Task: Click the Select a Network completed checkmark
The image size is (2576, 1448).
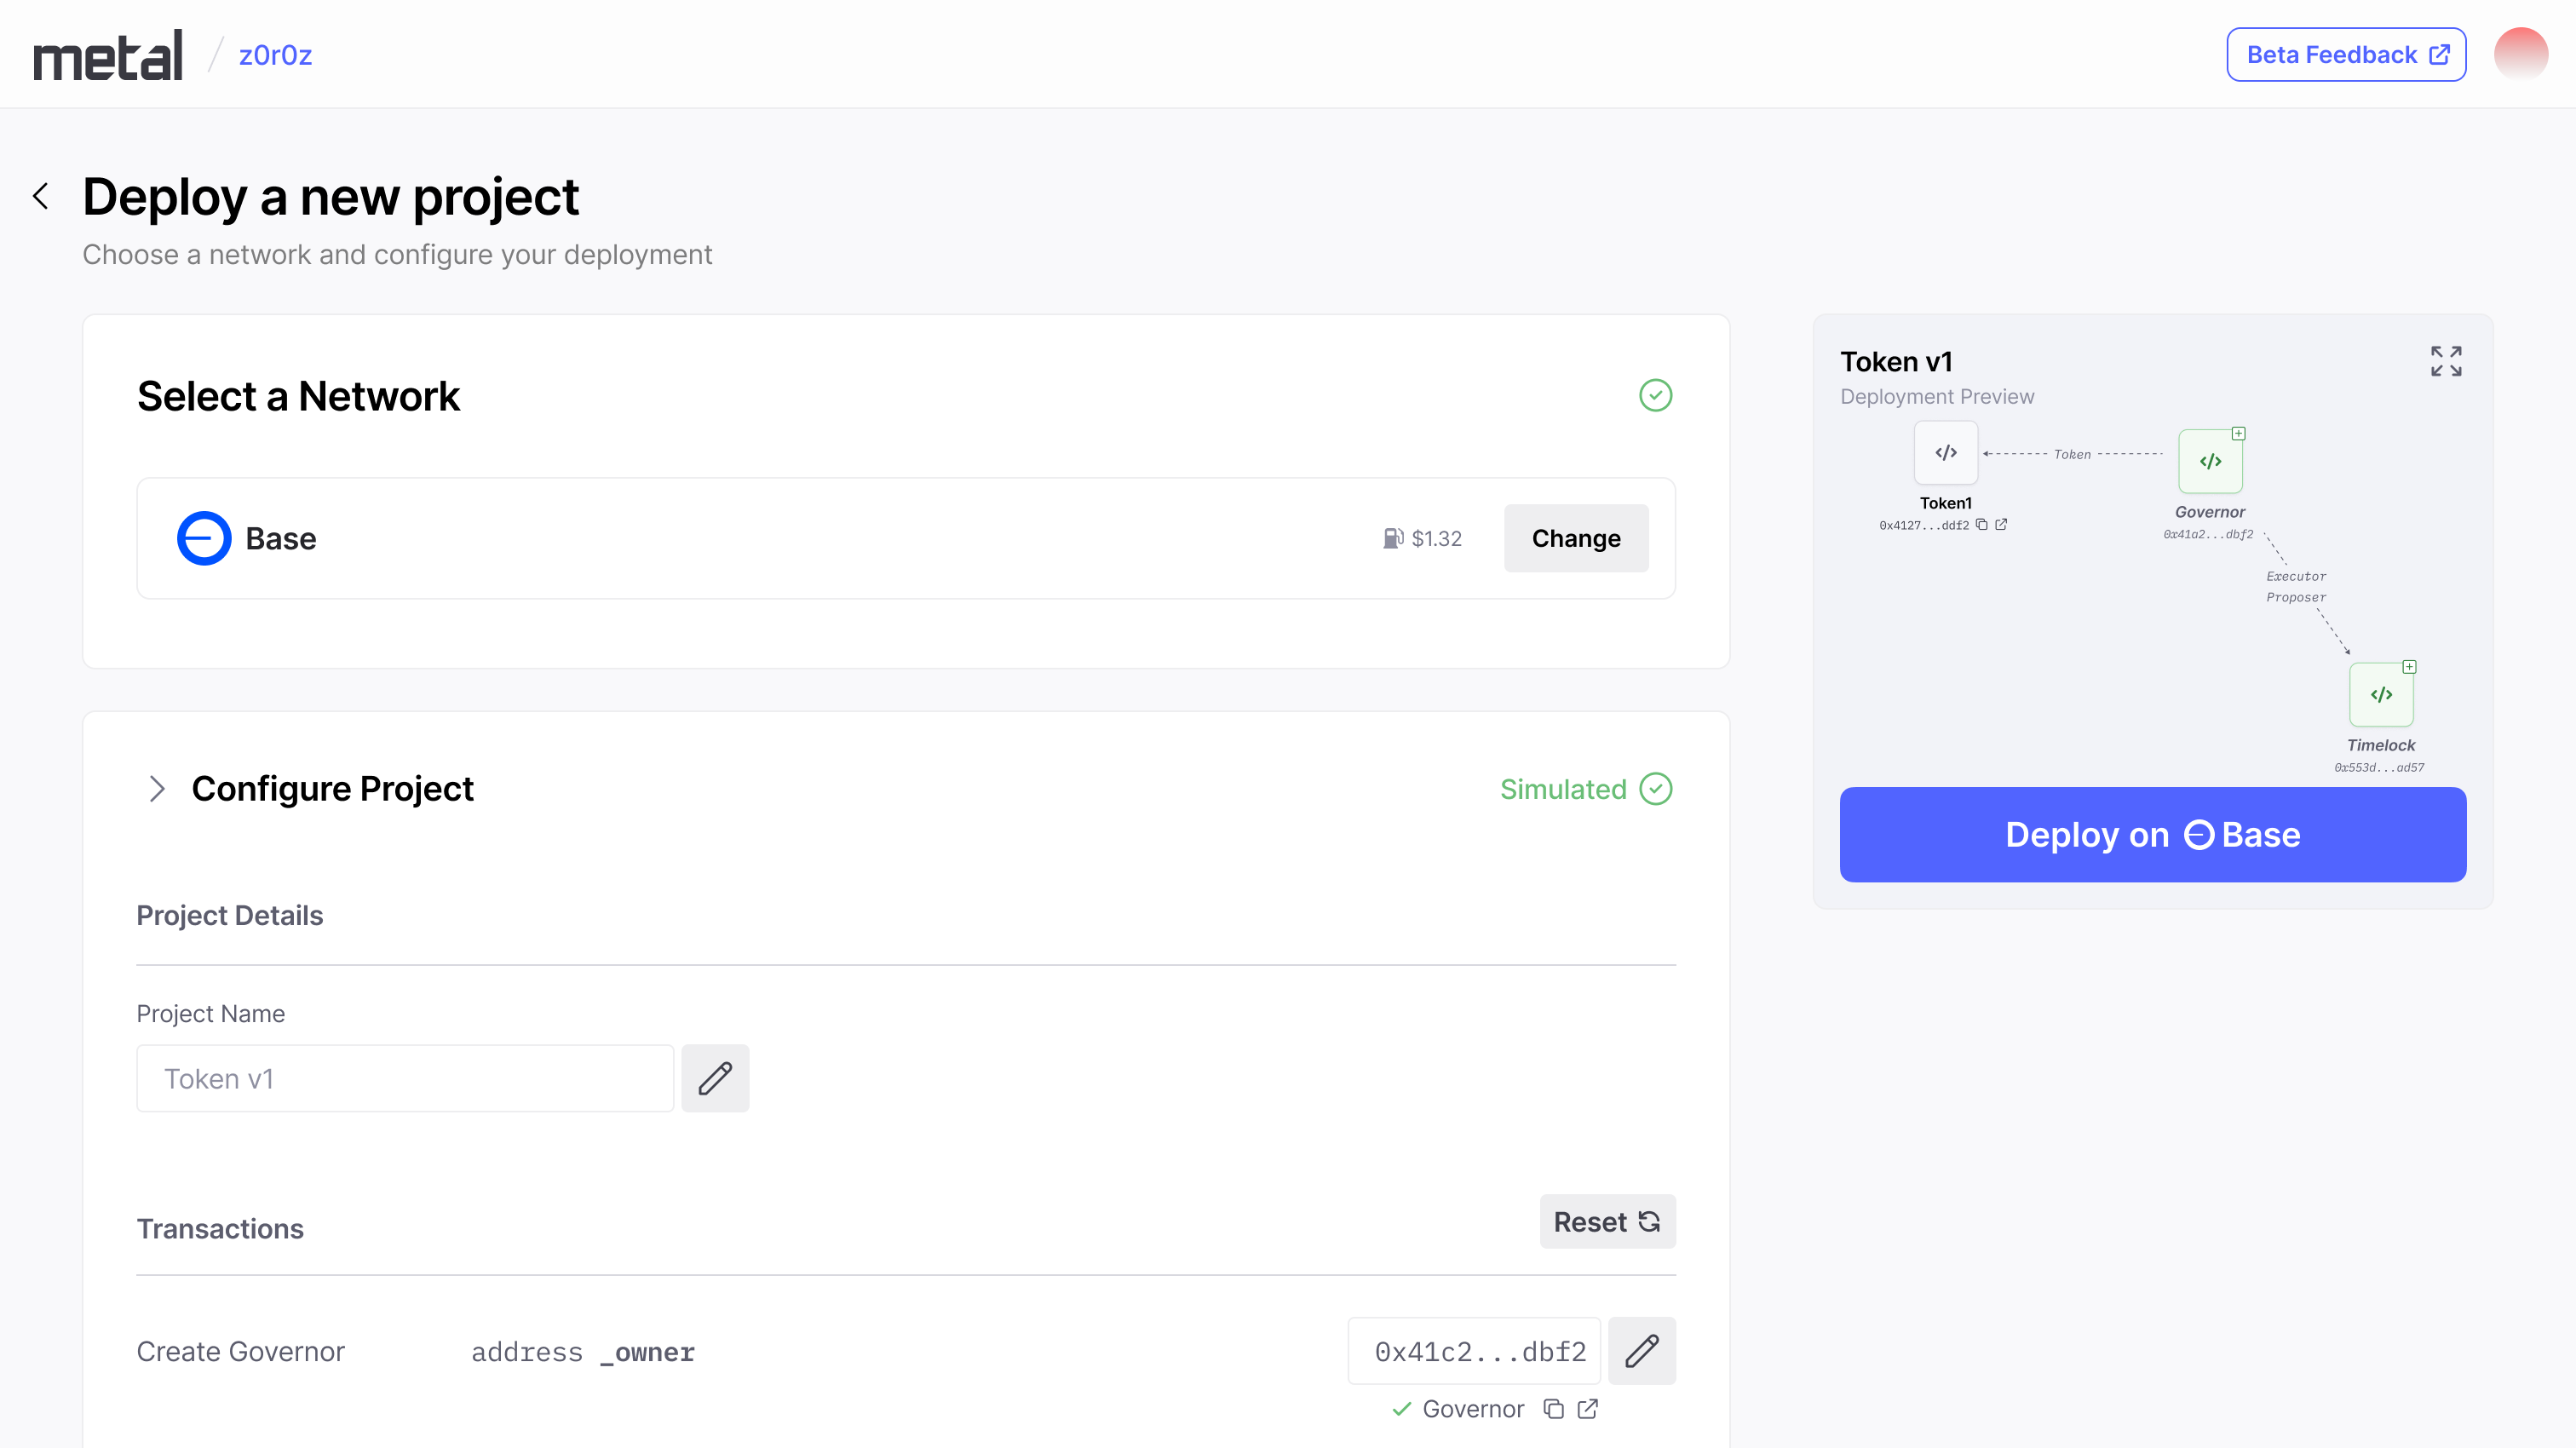Action: [1655, 396]
